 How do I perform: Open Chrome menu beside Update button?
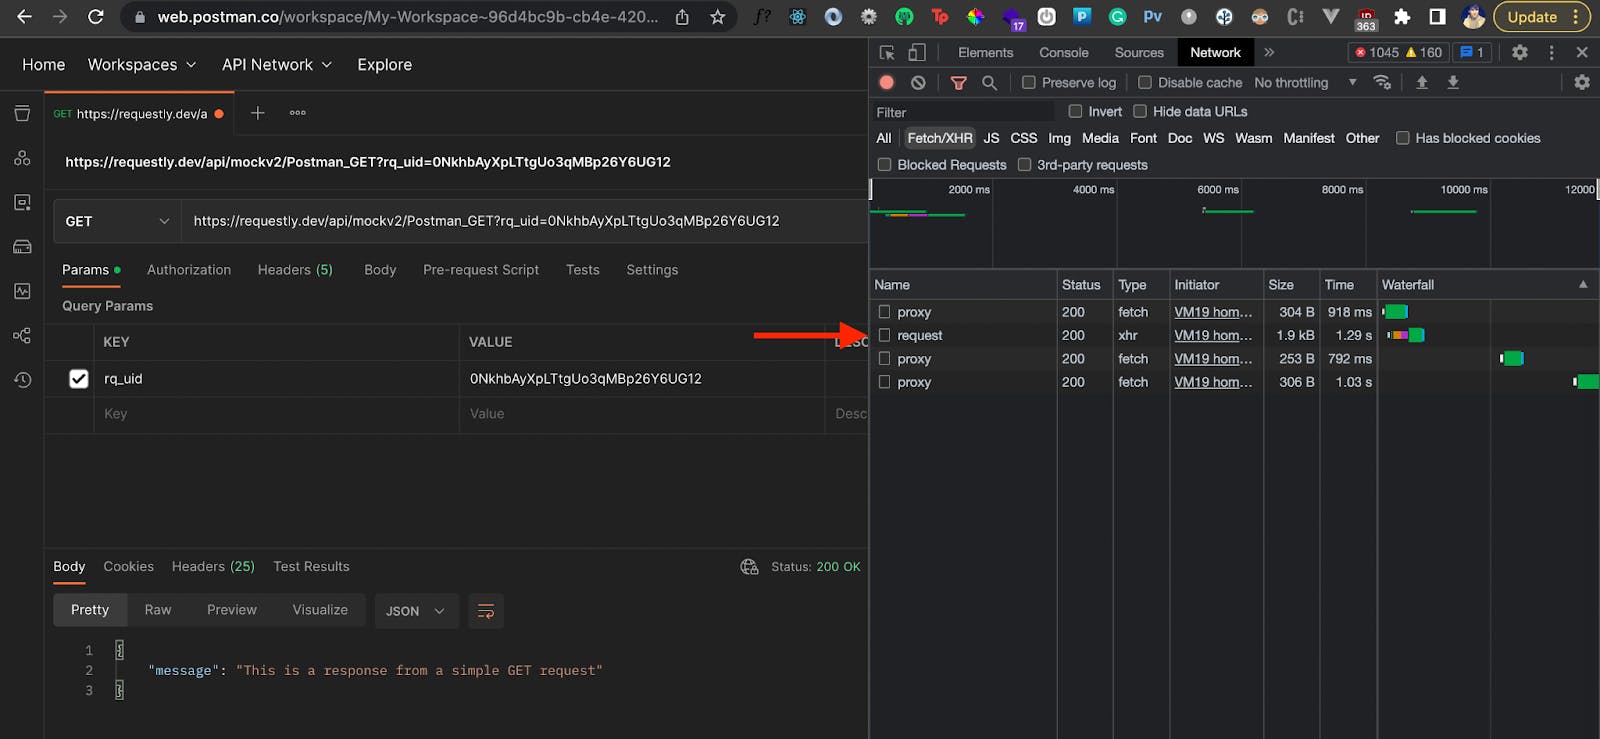(x=1575, y=17)
